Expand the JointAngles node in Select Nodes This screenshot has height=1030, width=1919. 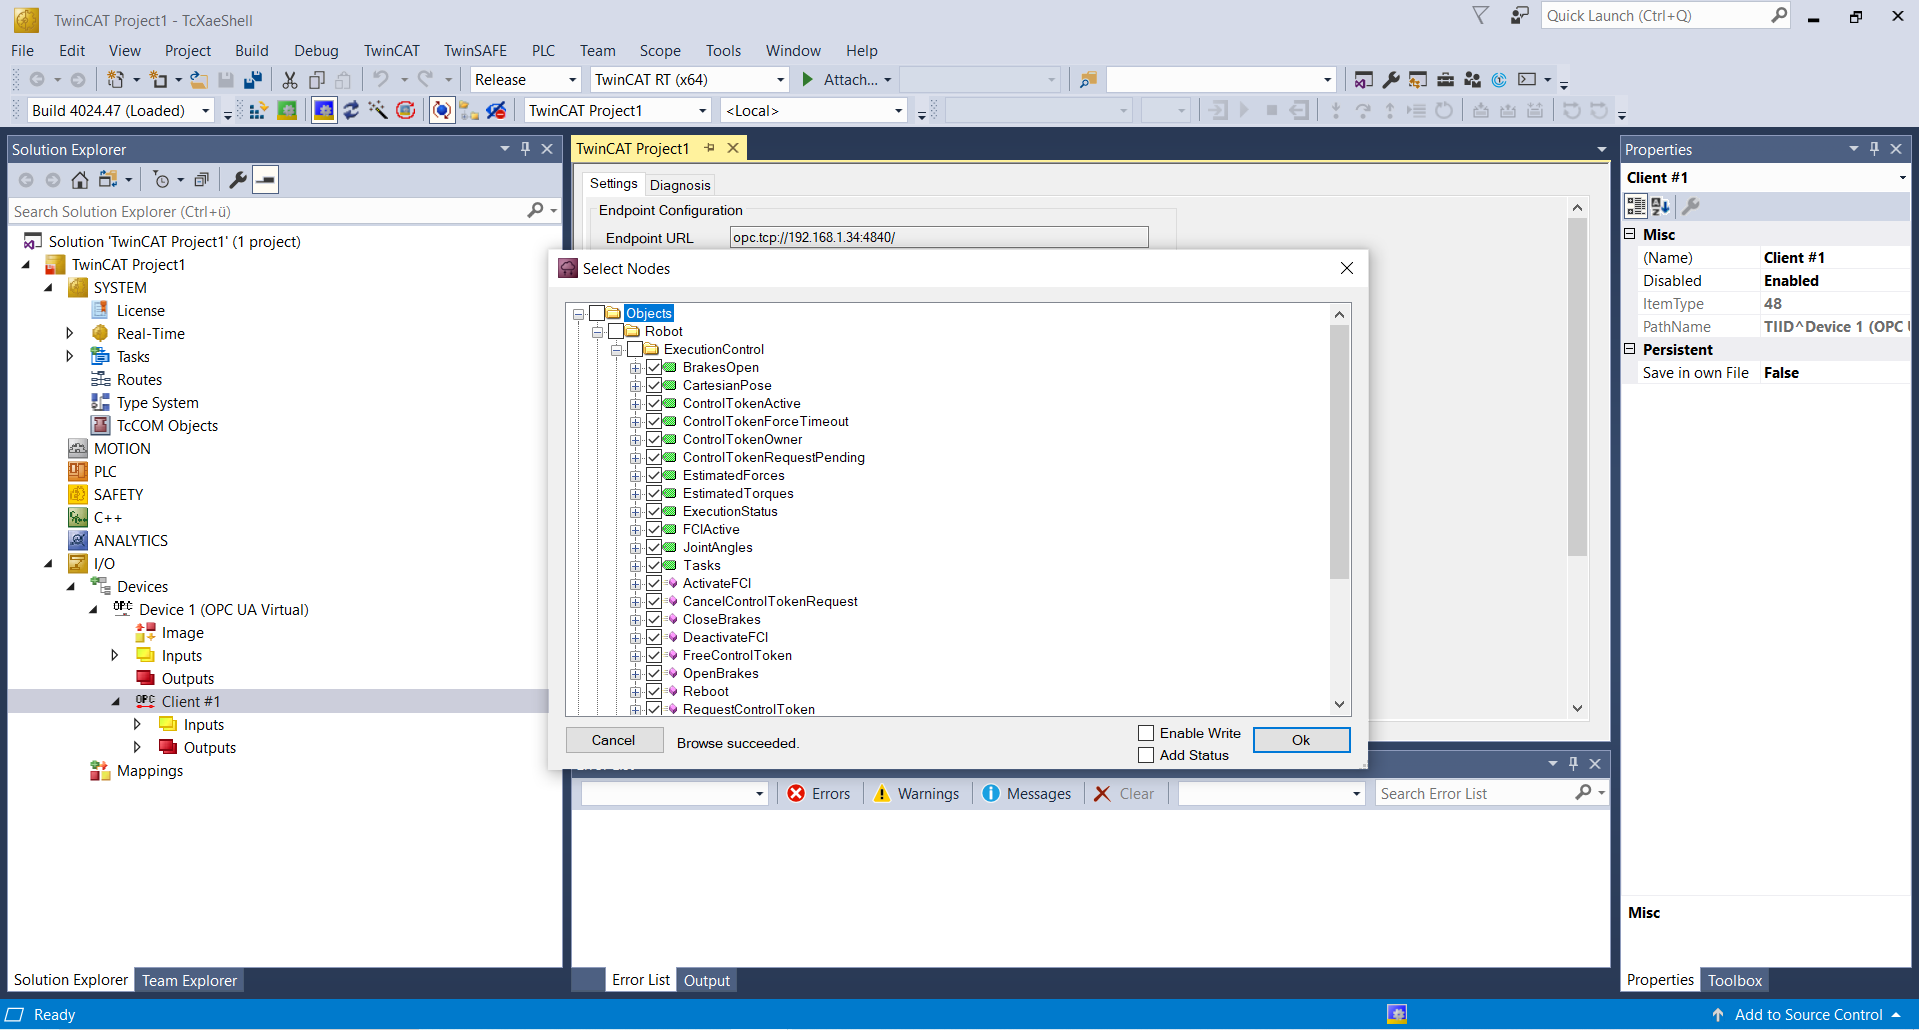[635, 548]
